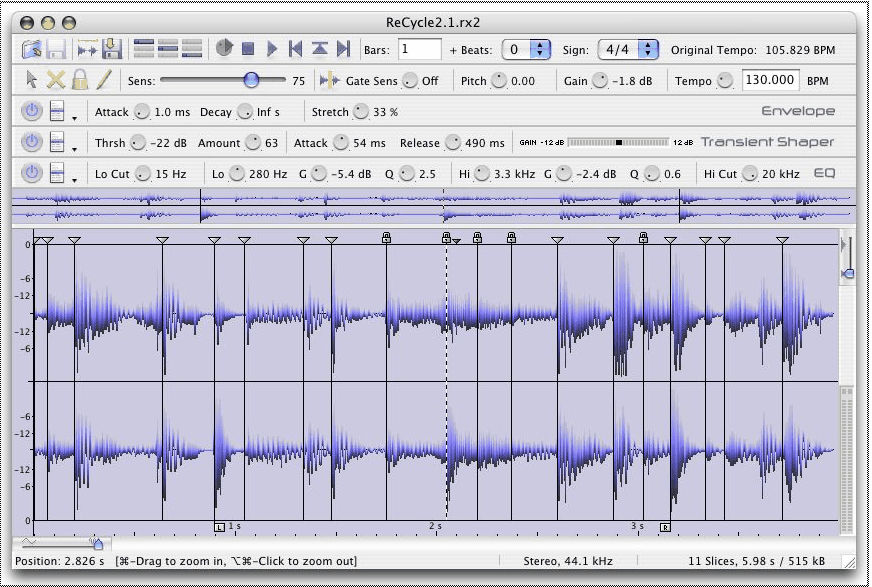872x587 pixels.
Task: Stop playback with the square Stop button
Action: pos(248,49)
